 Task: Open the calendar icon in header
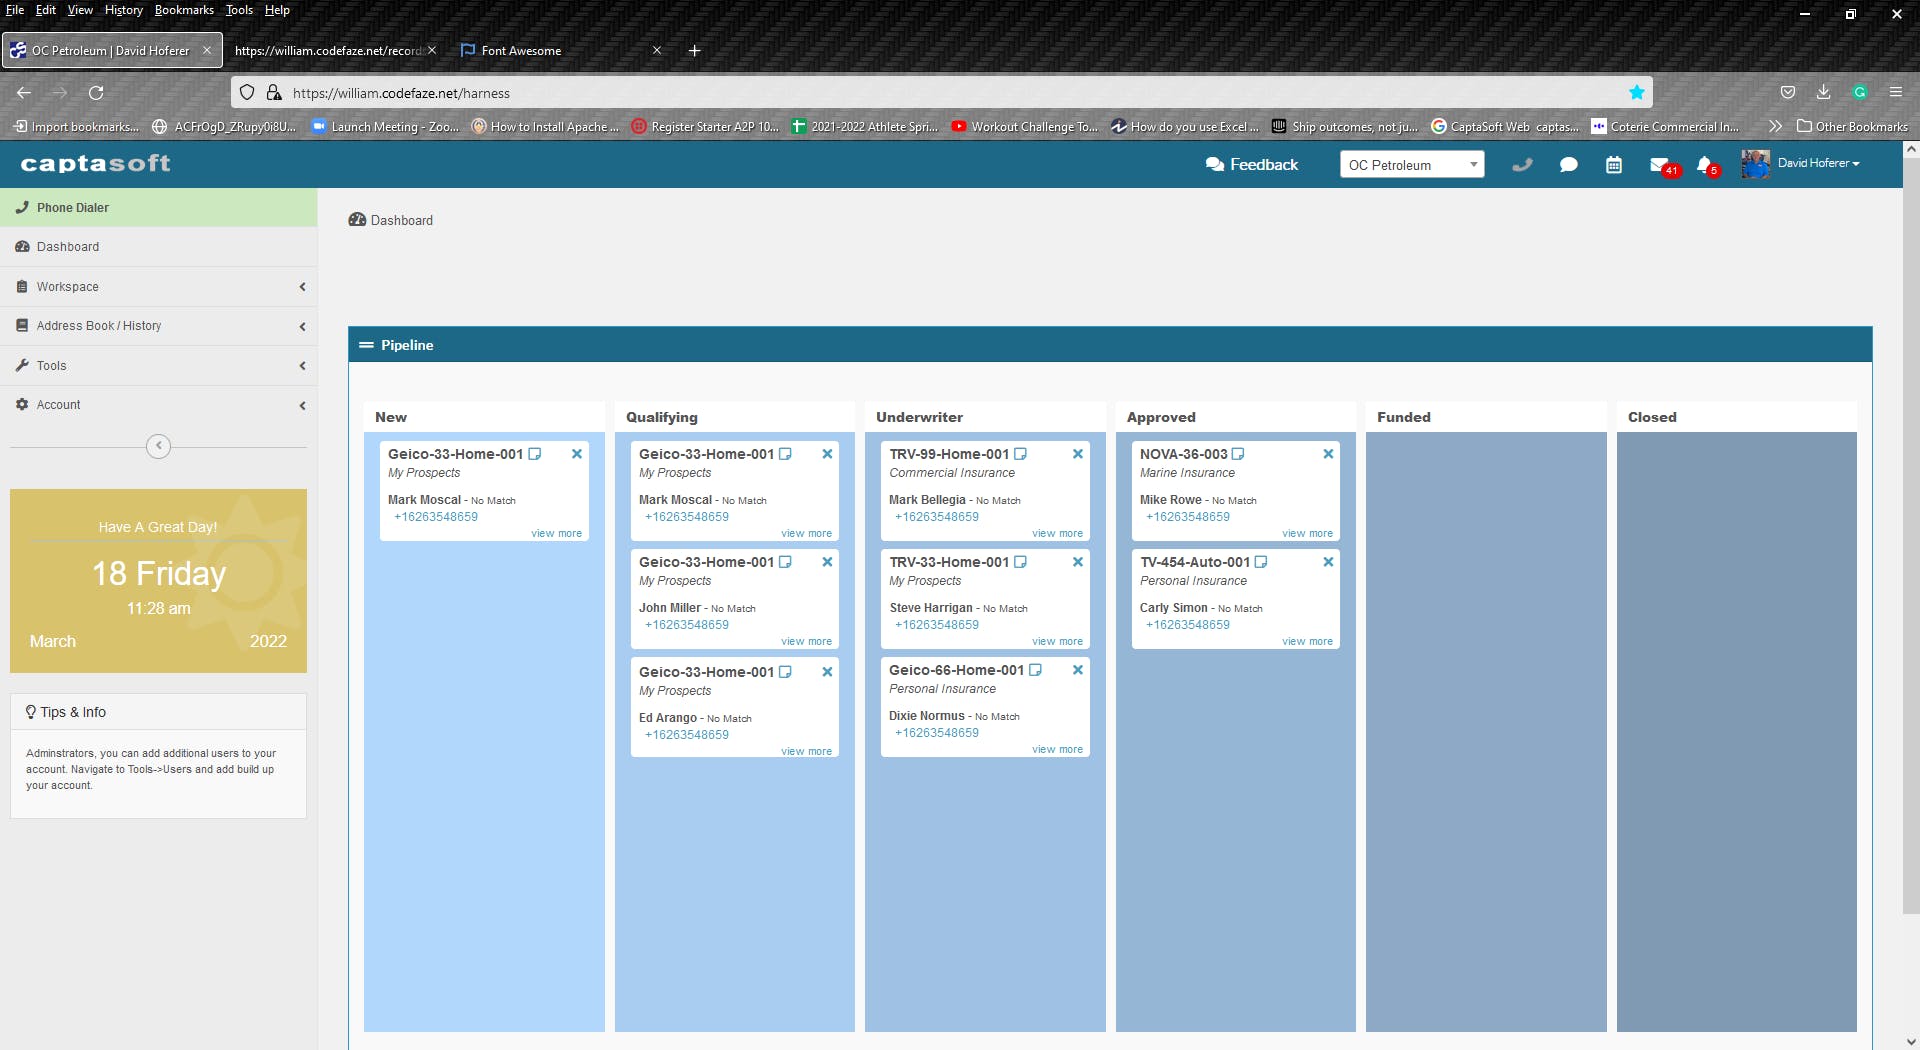pos(1614,165)
